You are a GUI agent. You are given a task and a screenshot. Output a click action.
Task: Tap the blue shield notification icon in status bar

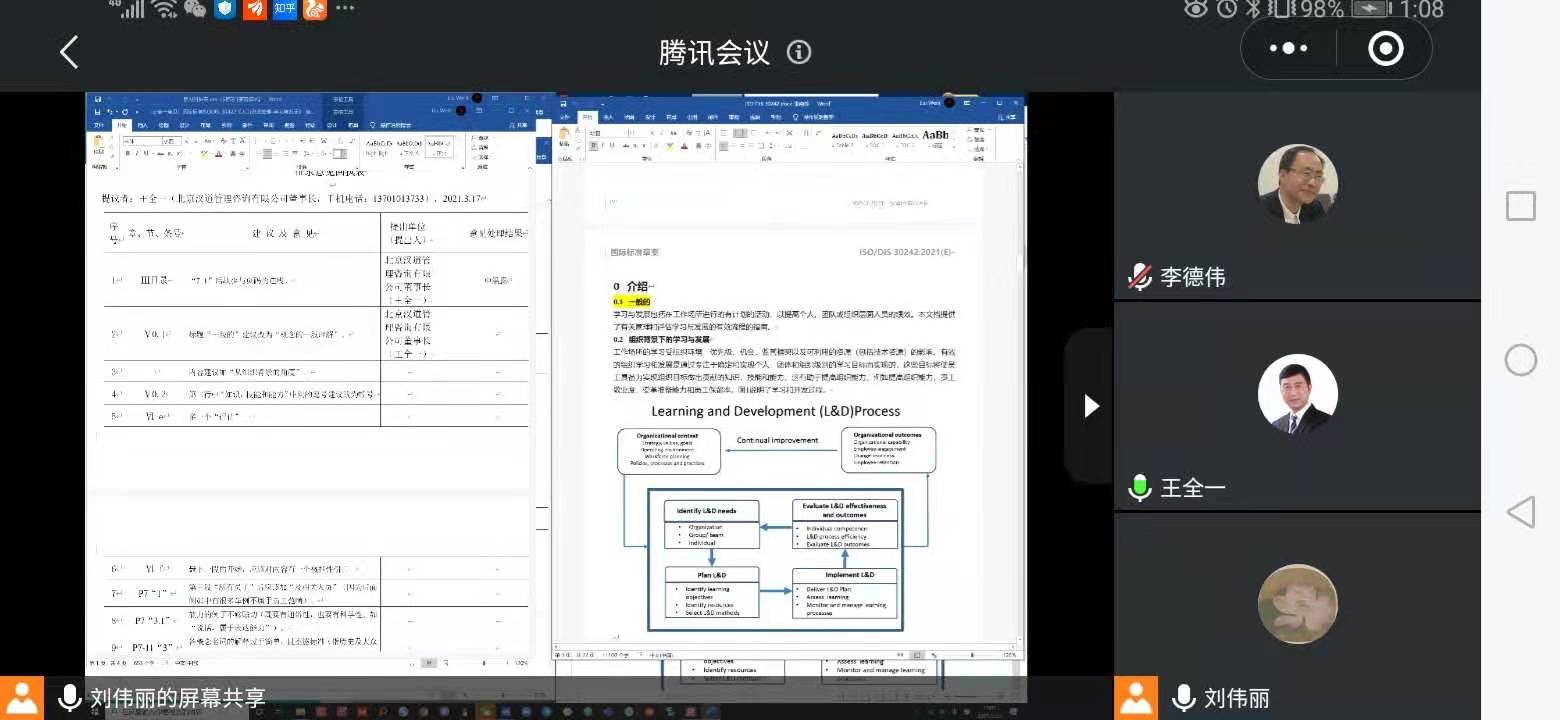(x=226, y=9)
